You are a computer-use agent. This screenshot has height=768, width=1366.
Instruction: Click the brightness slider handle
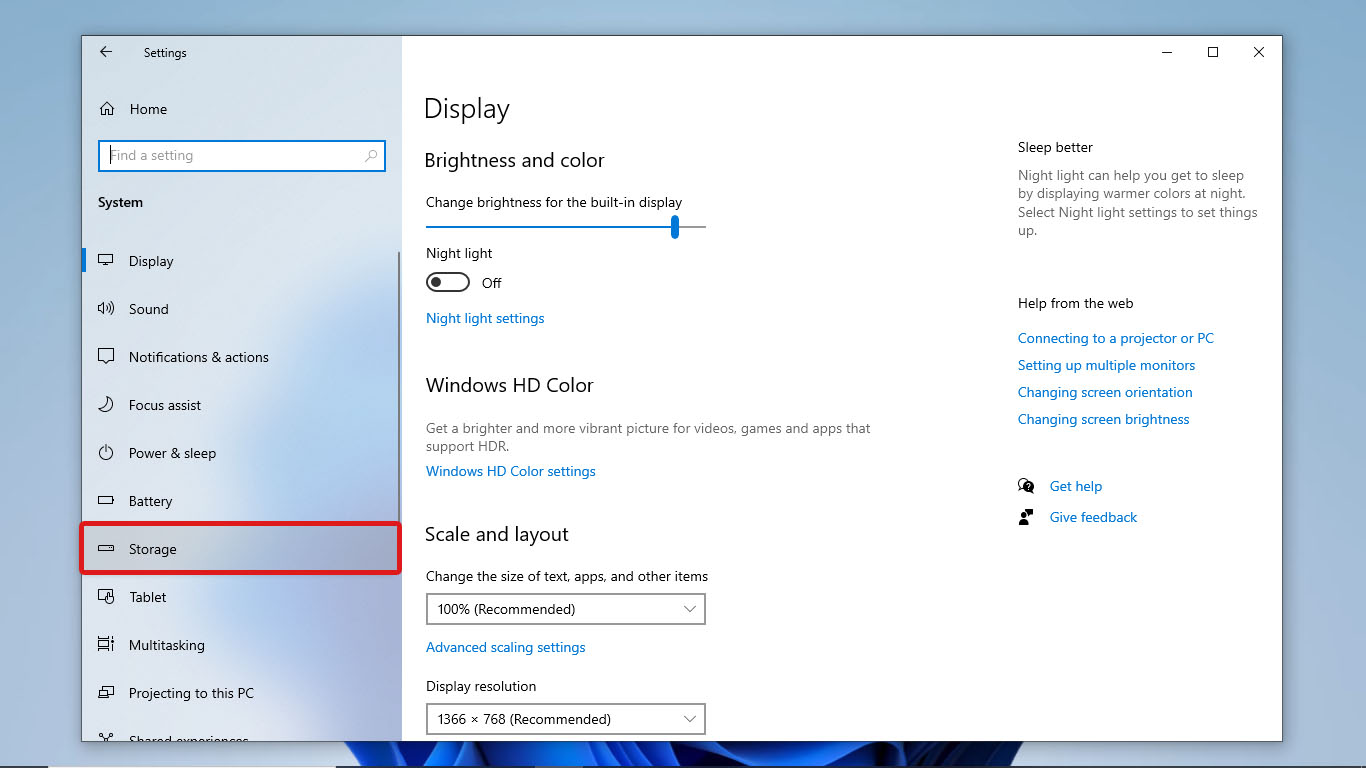[675, 227]
